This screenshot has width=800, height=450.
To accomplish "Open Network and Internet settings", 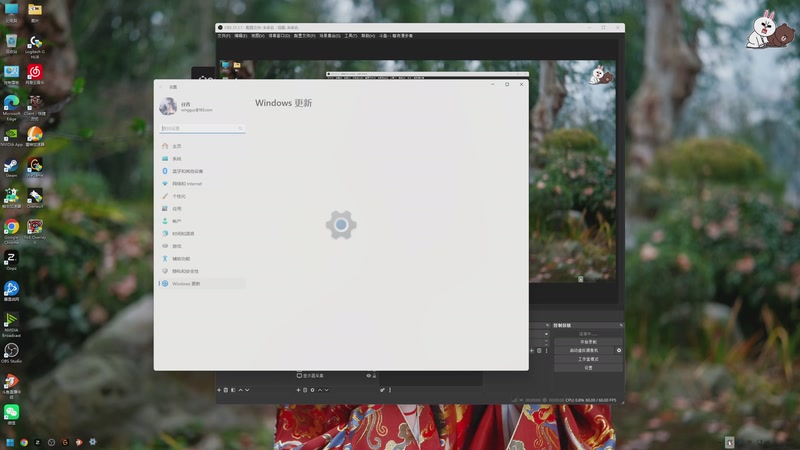I will point(202,184).
